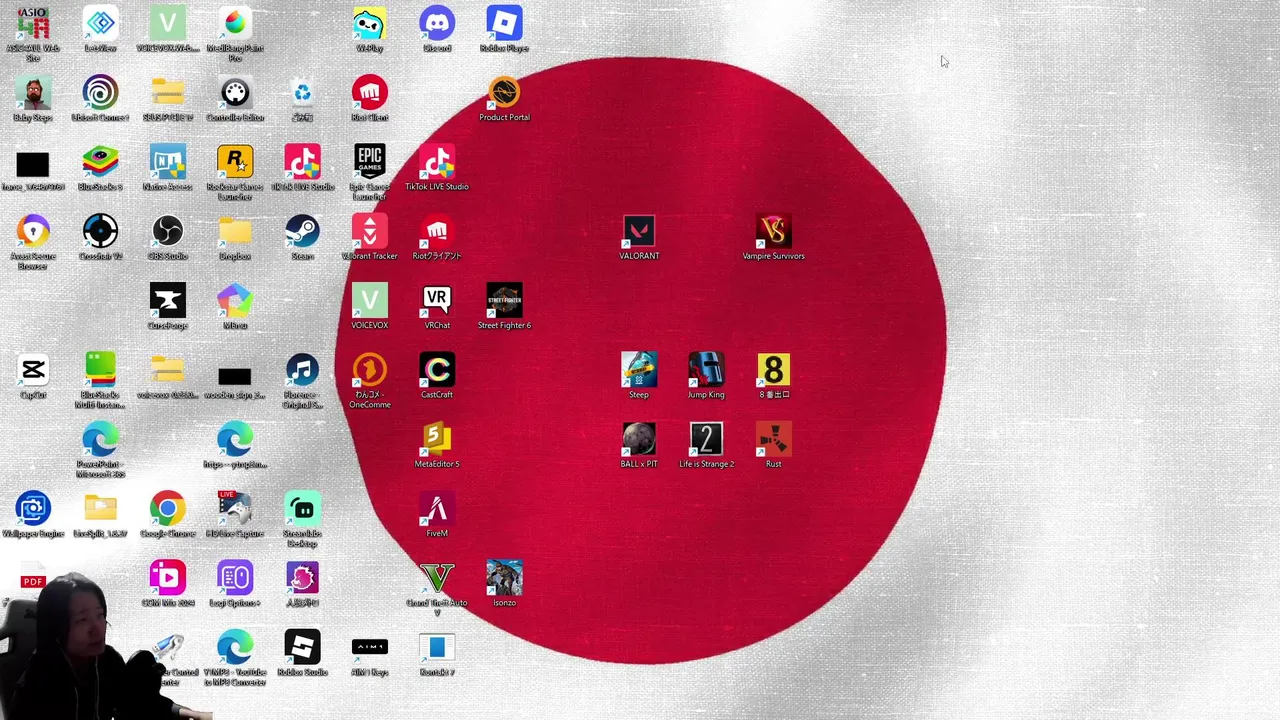
Task: Open Google Chrome
Action: 167,509
